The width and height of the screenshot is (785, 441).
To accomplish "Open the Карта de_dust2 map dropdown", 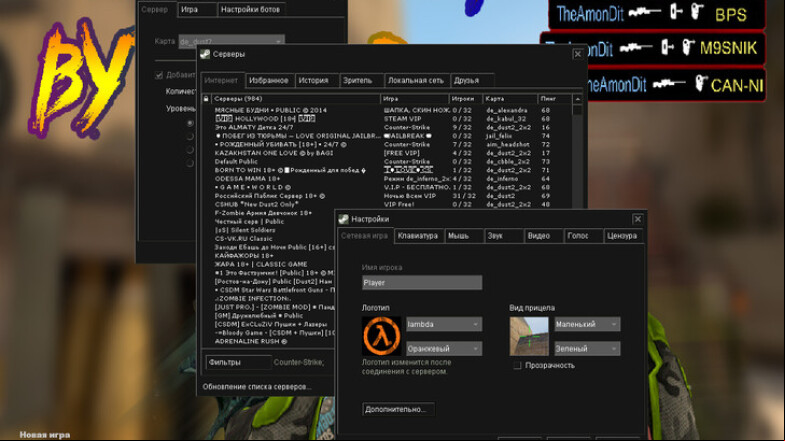I will 232,41.
